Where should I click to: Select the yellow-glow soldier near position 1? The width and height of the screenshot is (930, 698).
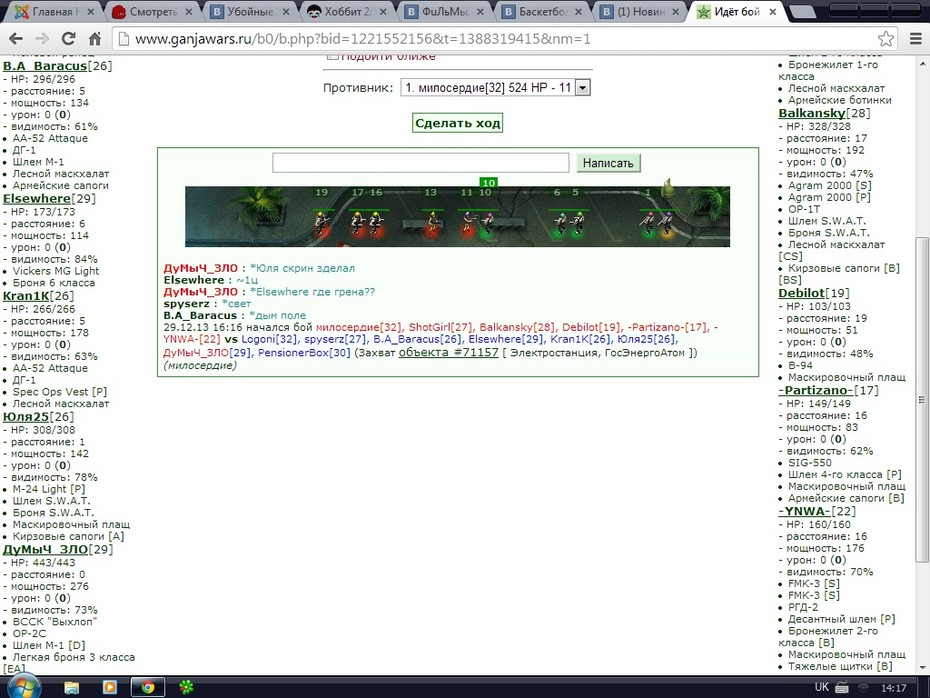pos(667,223)
